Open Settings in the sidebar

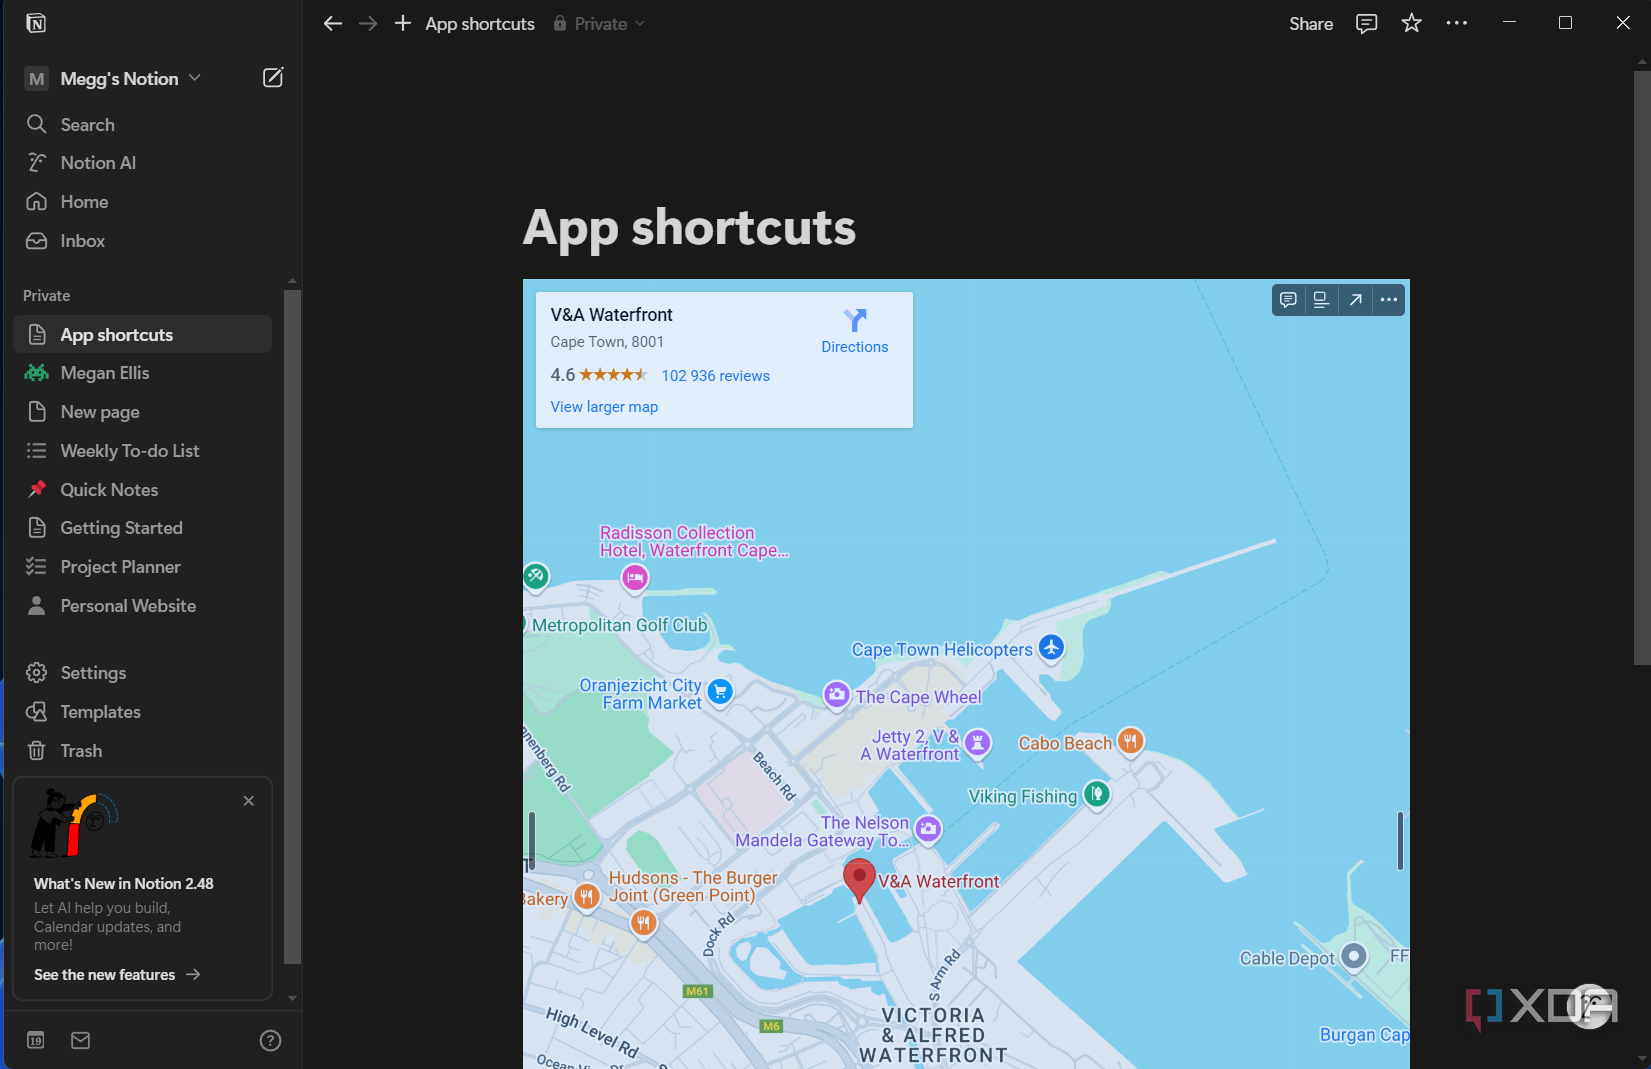(x=142, y=673)
